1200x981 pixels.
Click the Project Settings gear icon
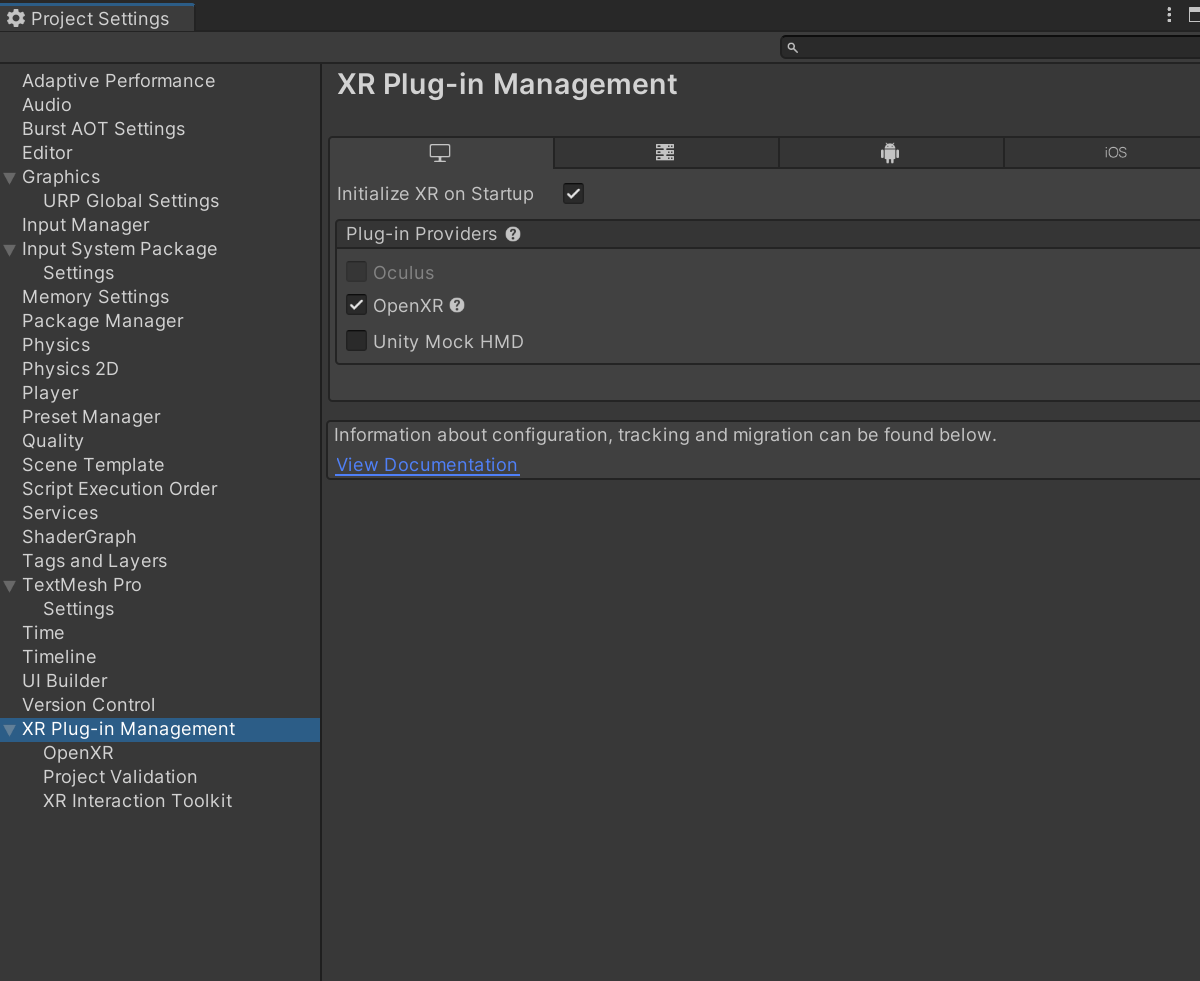(16, 19)
